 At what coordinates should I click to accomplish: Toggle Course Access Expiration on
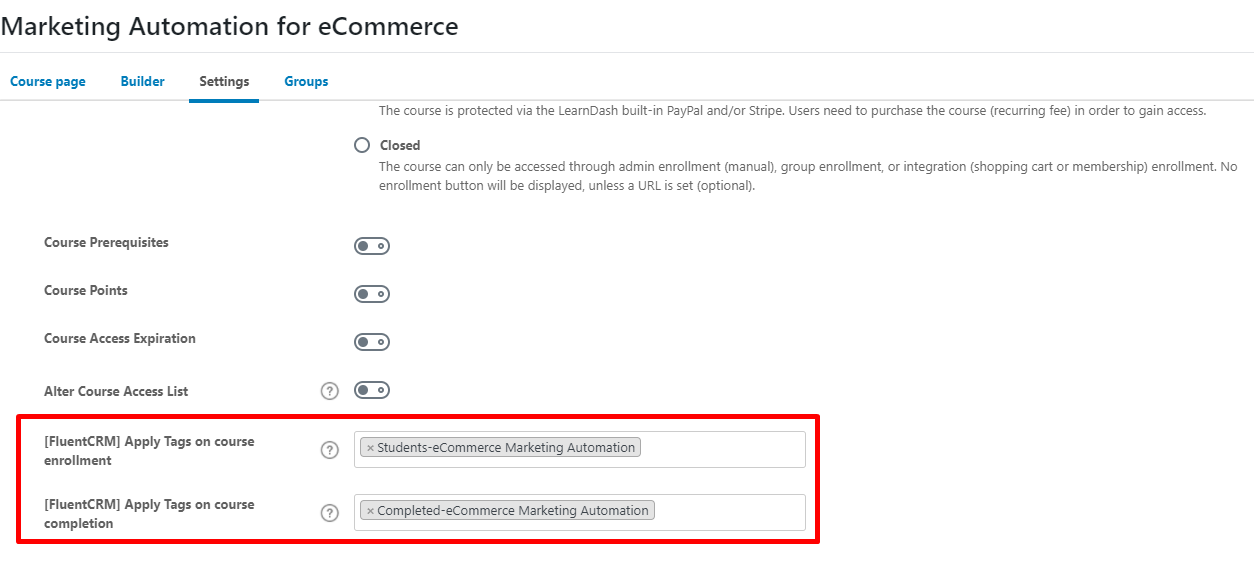(x=371, y=342)
